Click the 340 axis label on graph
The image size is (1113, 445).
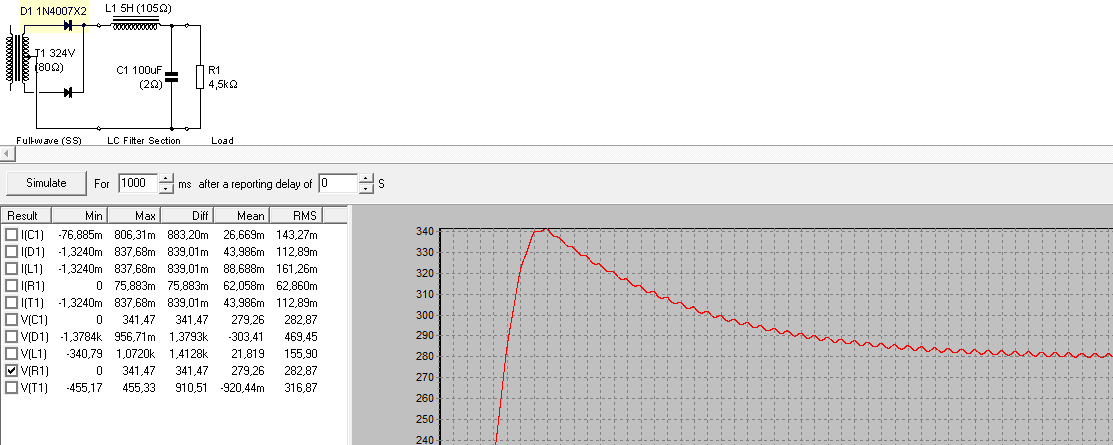pyautogui.click(x=424, y=231)
